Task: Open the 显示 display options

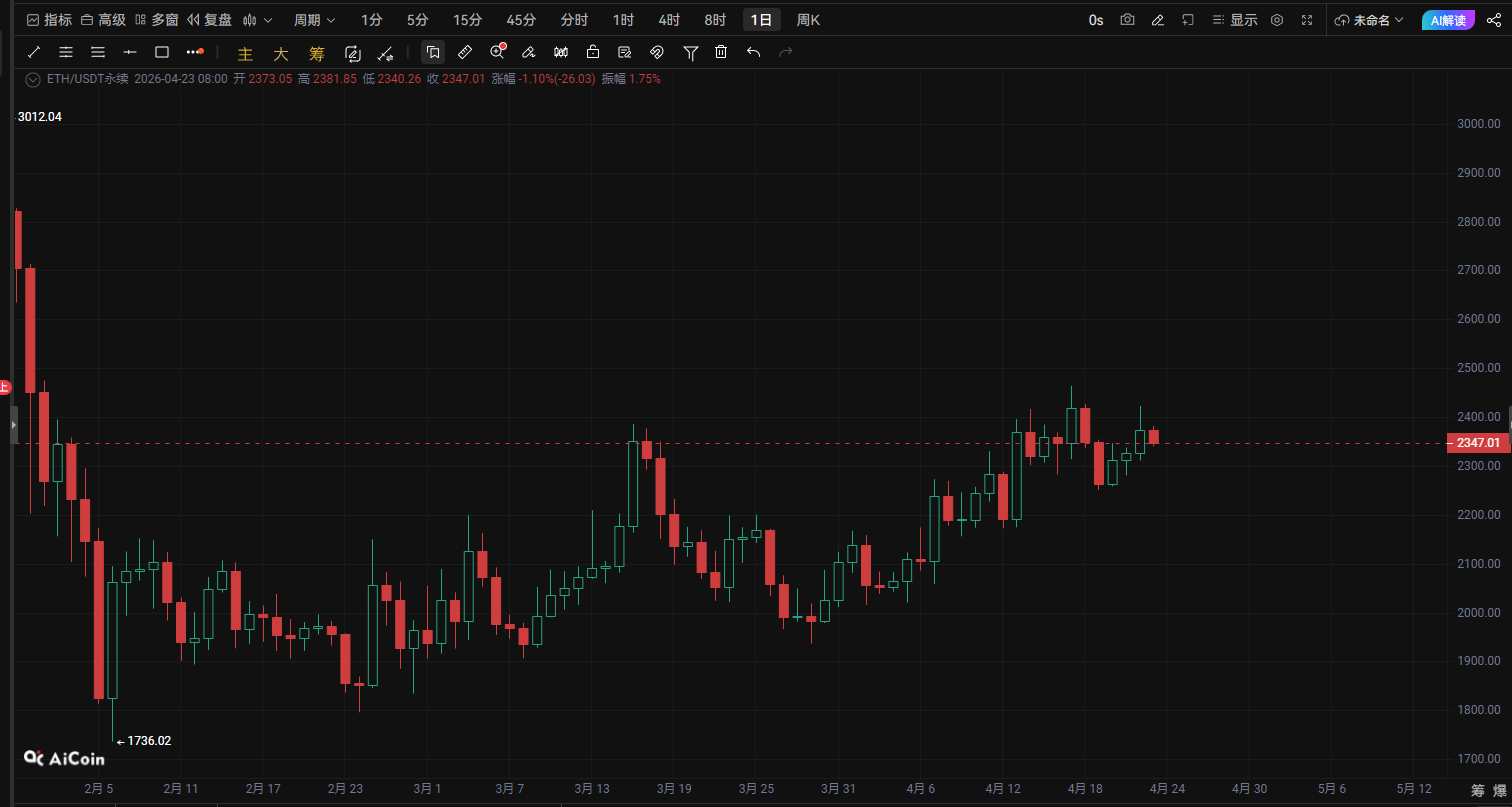Action: (x=1234, y=20)
